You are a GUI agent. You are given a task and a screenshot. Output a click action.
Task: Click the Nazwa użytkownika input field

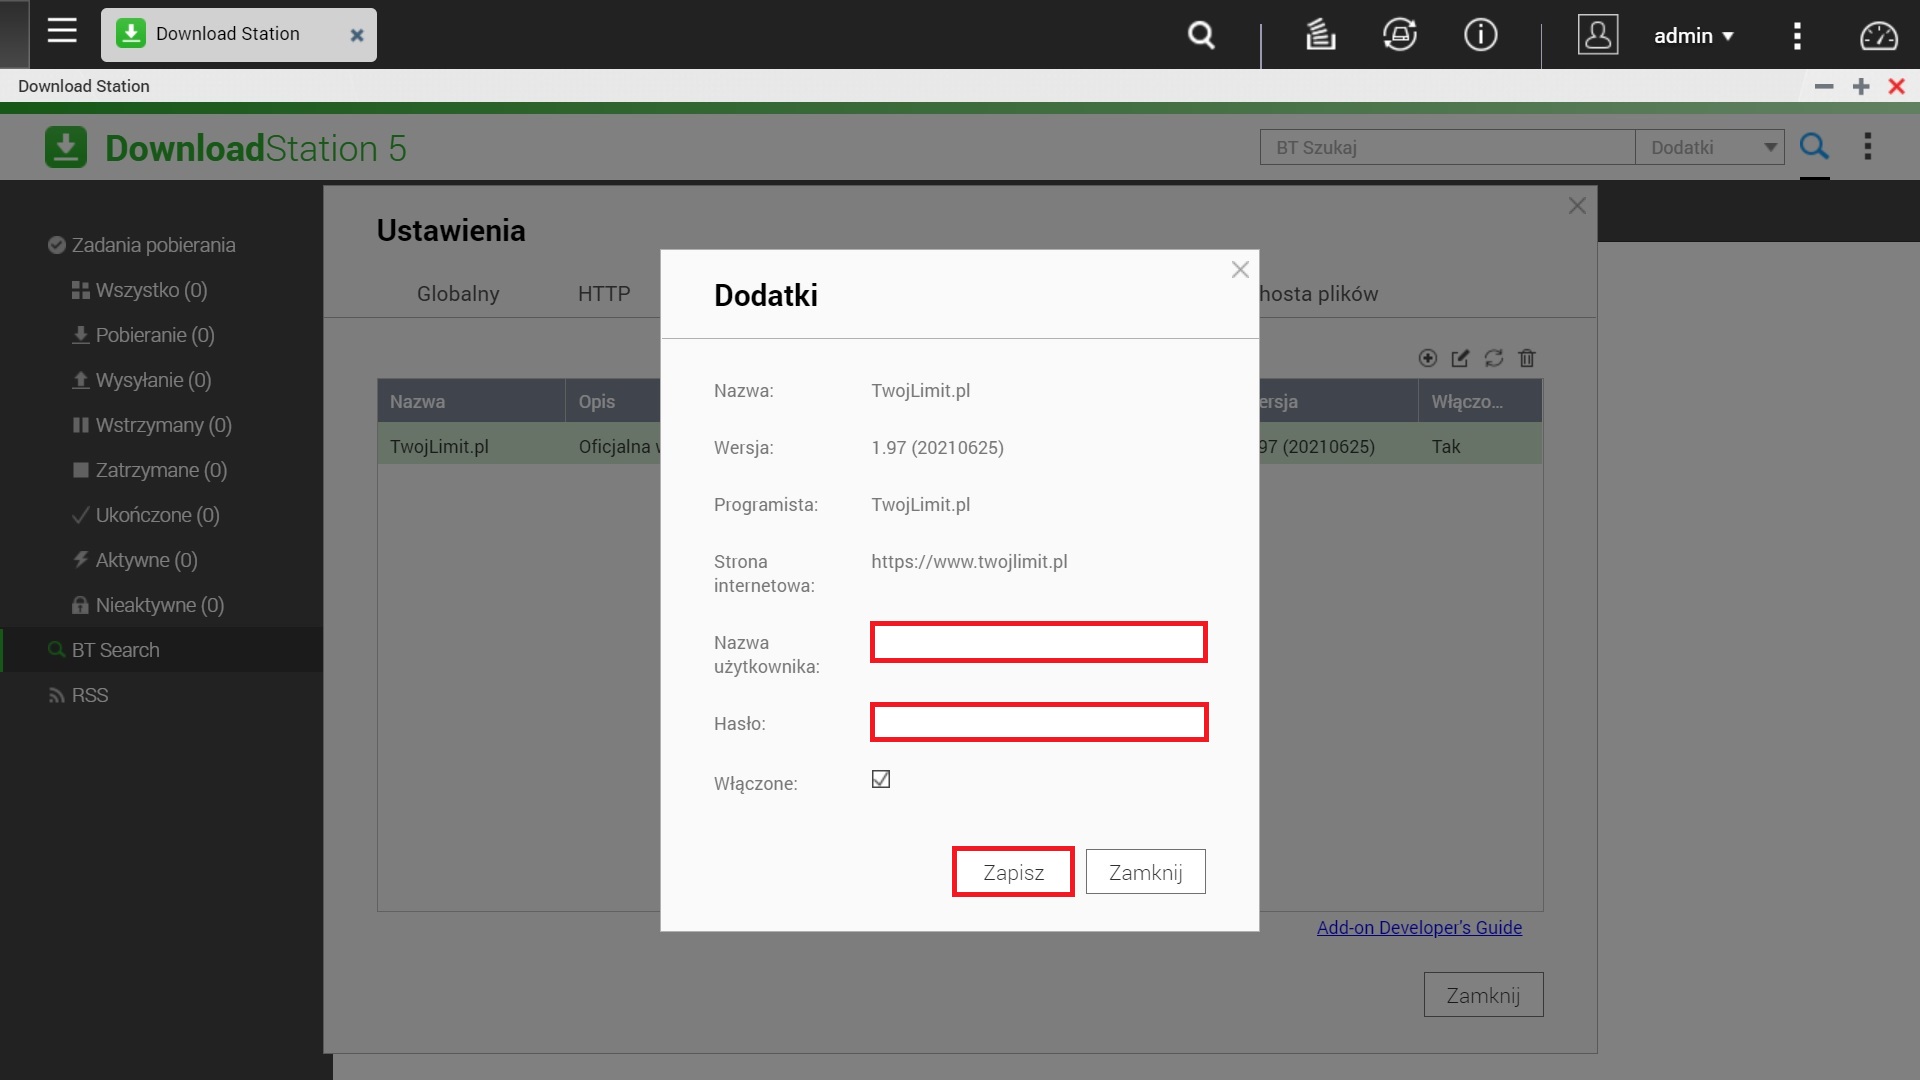[1039, 642]
